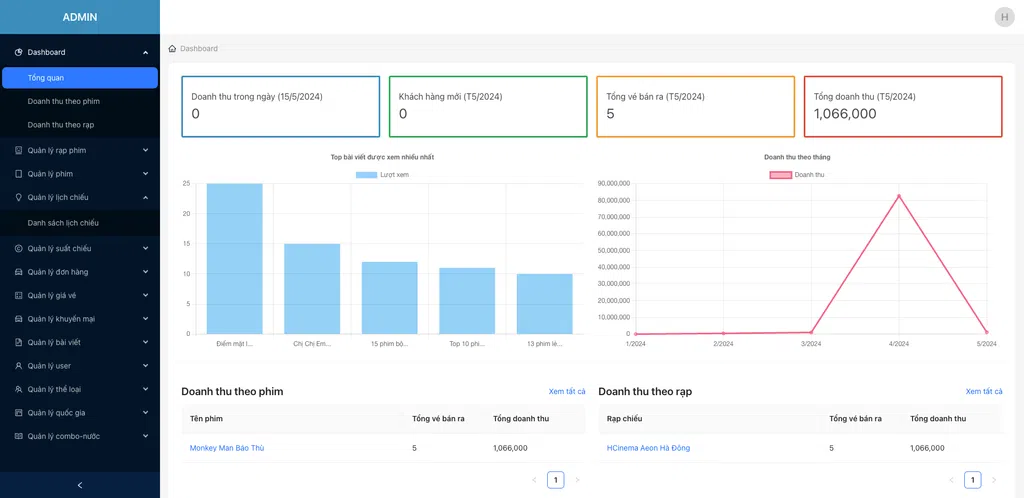Expand Quản lý phim chevron
This screenshot has width=1024, height=498.
click(145, 174)
